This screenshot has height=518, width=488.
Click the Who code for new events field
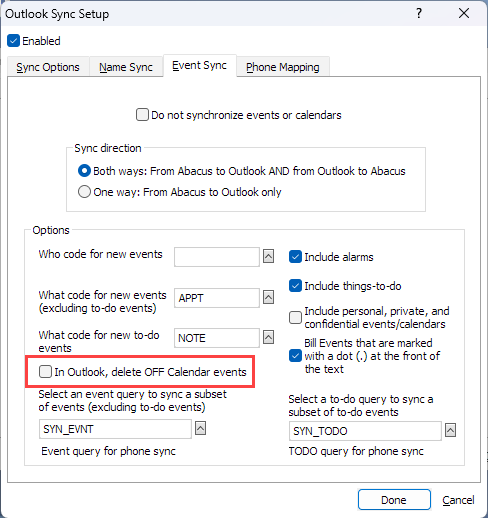[x=217, y=257]
